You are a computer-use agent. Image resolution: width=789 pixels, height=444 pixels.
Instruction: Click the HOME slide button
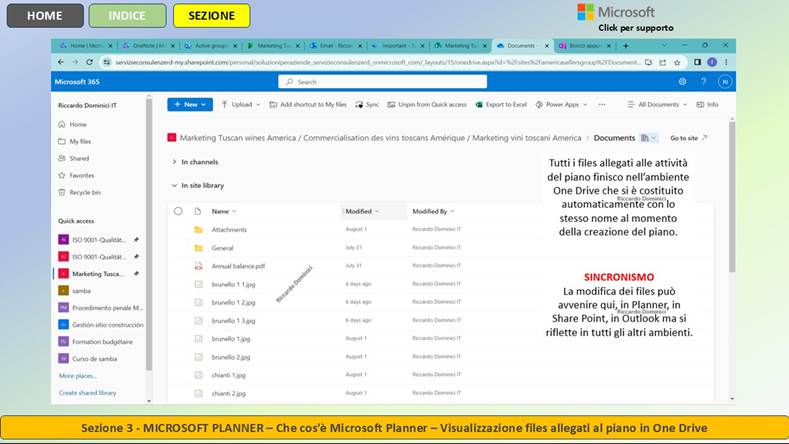(45, 16)
